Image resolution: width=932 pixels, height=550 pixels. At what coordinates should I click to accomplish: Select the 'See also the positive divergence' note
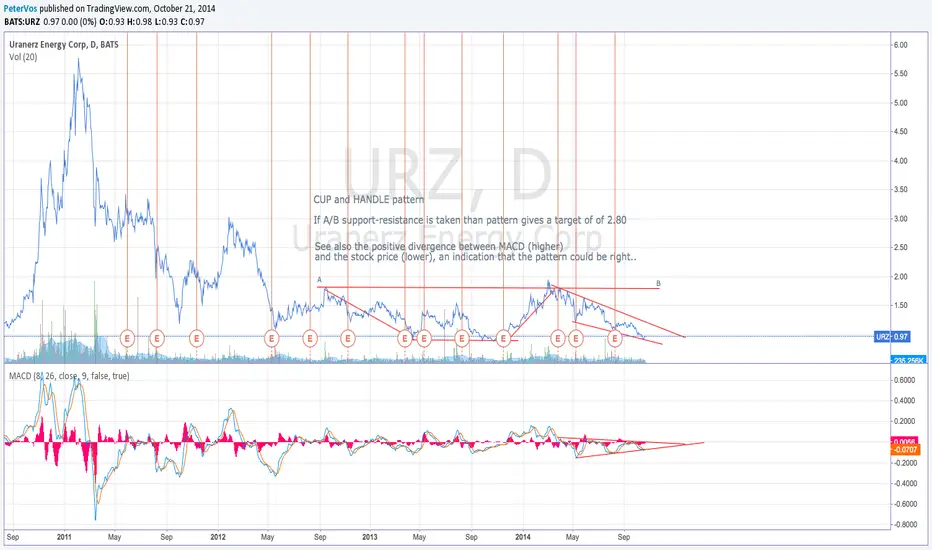pyautogui.click(x=476, y=252)
